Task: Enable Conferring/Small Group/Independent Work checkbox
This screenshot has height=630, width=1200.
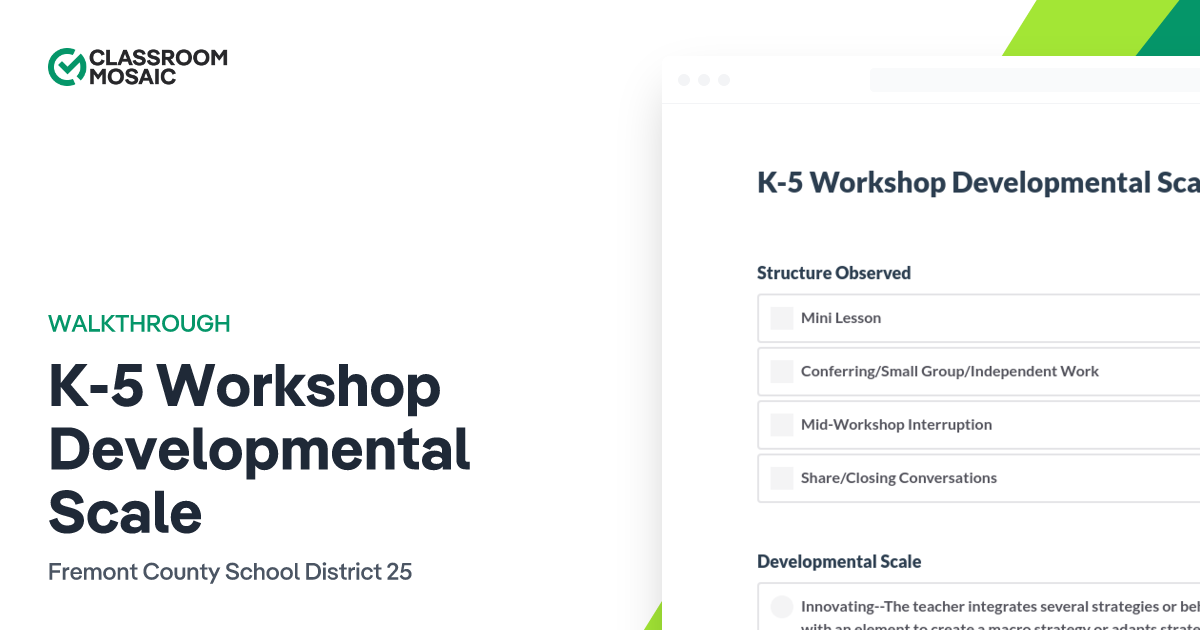Action: 780,371
